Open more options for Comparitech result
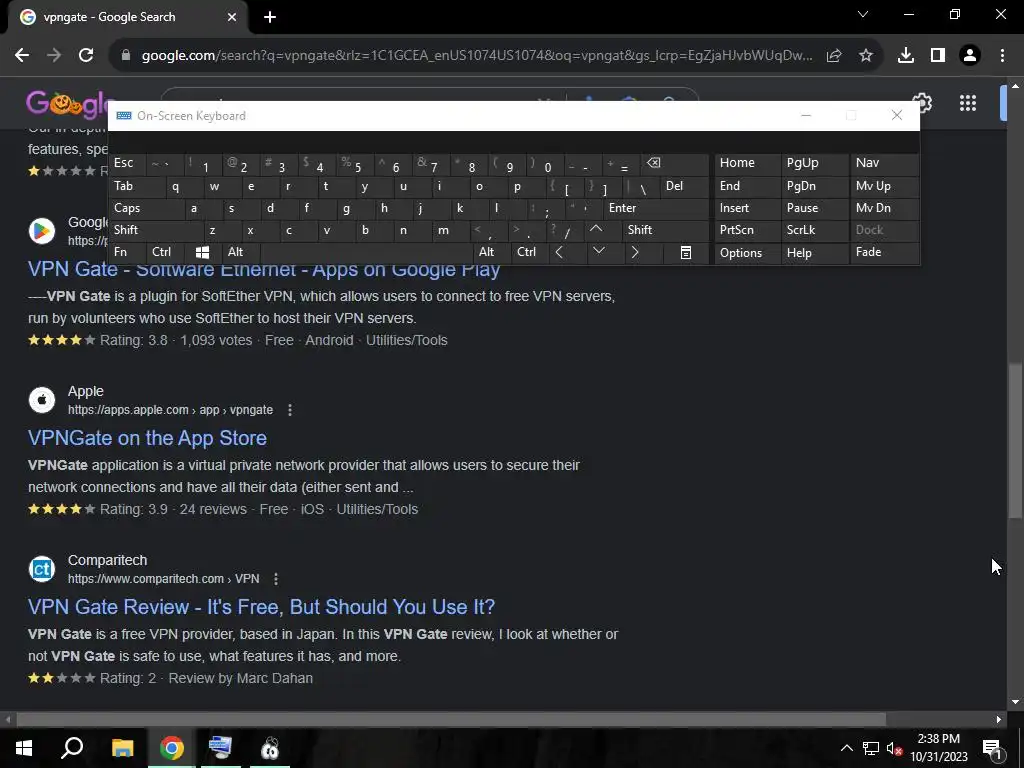This screenshot has width=1024, height=768. pos(276,579)
